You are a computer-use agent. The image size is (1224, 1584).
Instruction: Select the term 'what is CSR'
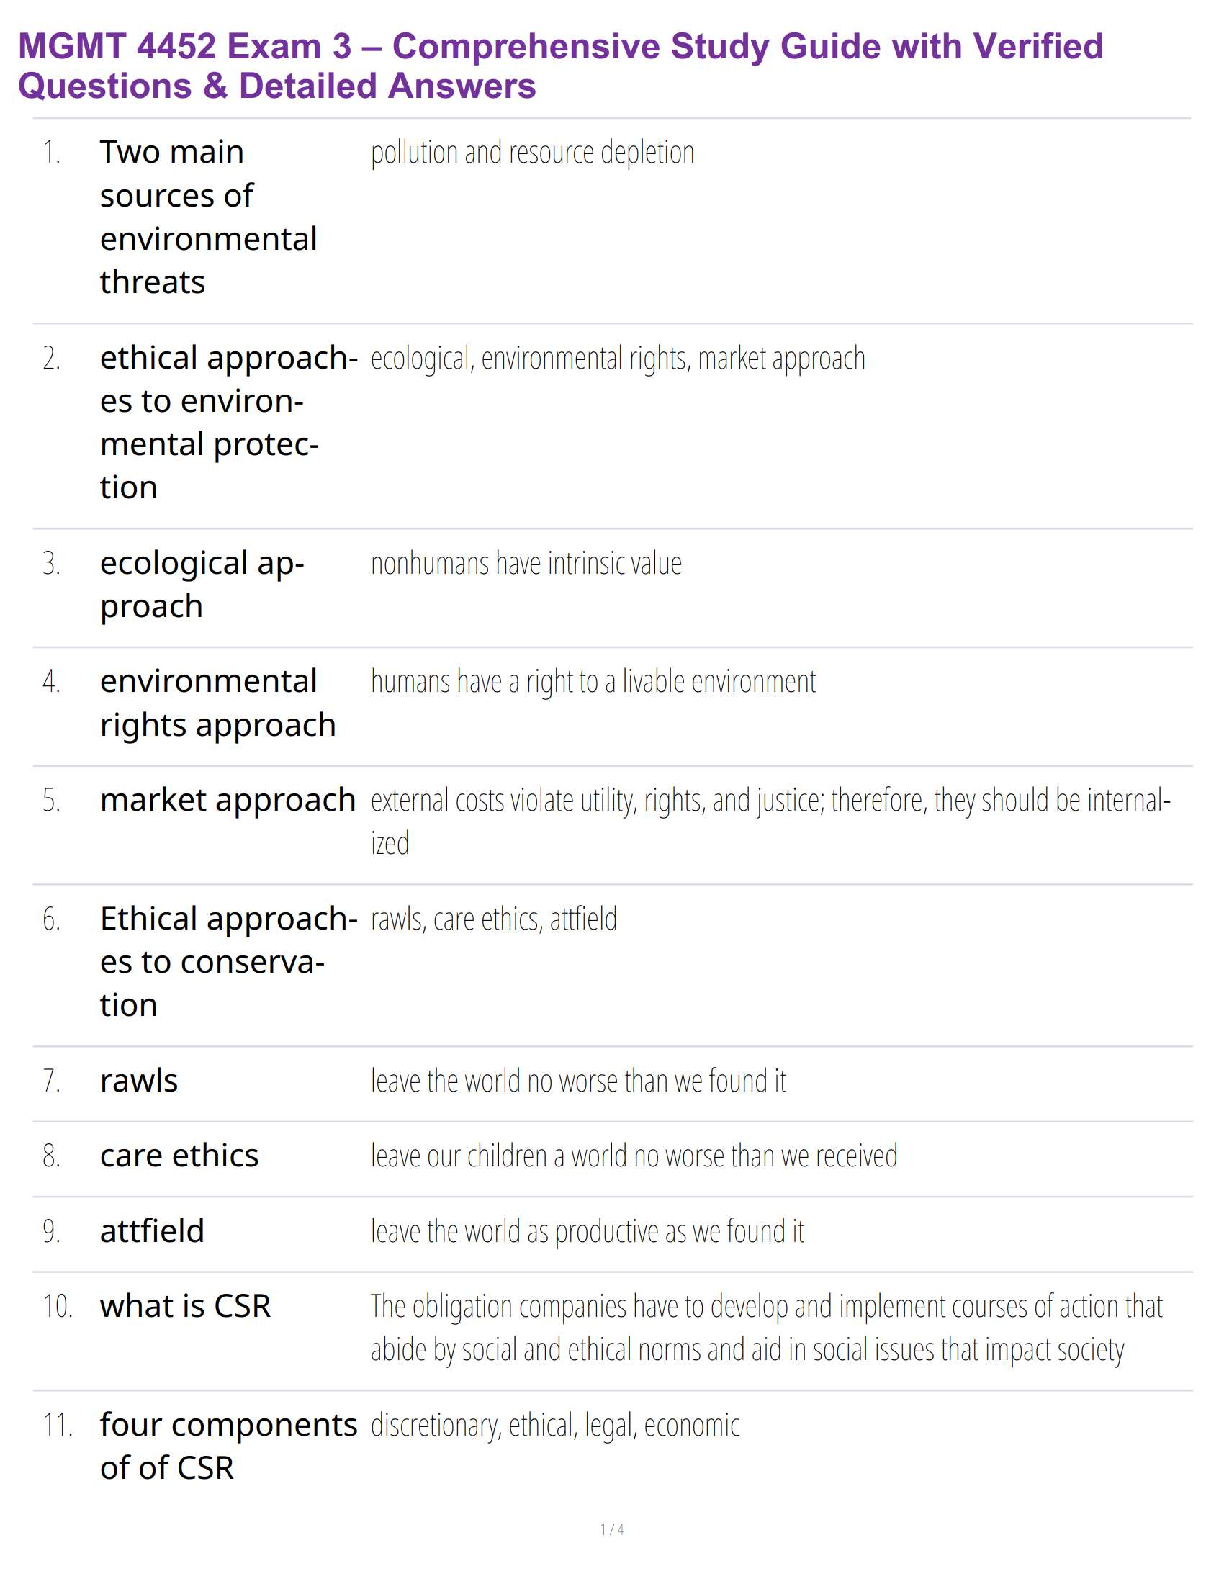pos(186,1306)
